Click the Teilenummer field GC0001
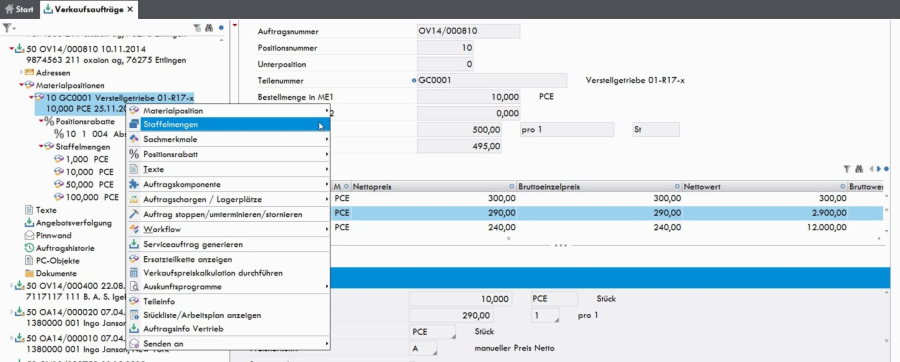Viewport: 900px width, 362px height. click(492, 80)
